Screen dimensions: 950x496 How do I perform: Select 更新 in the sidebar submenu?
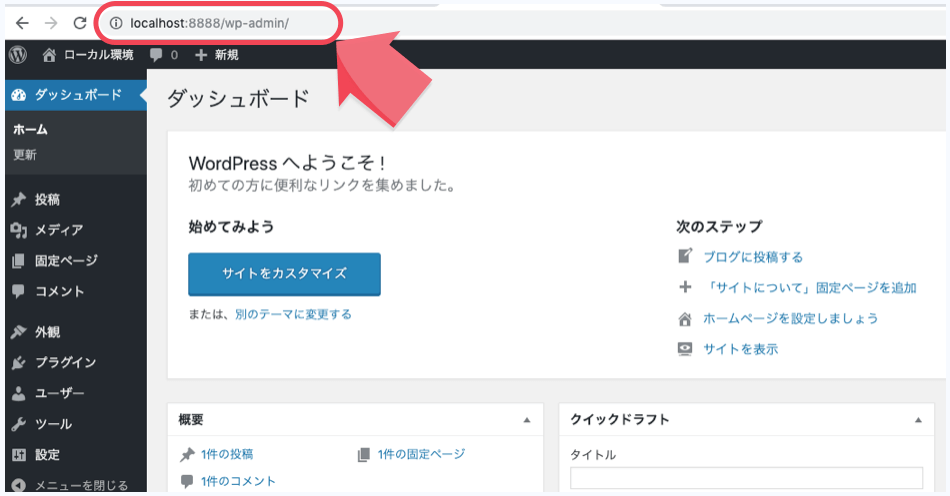(25, 154)
